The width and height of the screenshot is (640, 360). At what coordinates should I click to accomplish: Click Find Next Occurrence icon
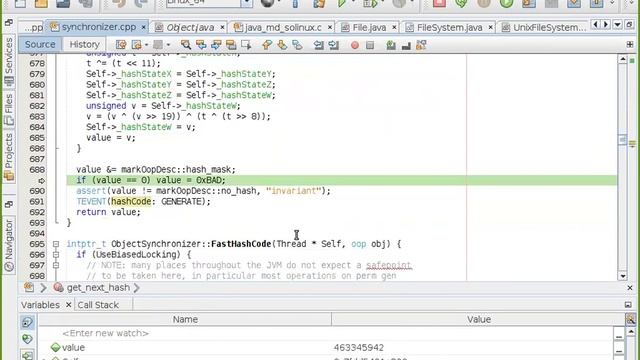[x=216, y=44]
